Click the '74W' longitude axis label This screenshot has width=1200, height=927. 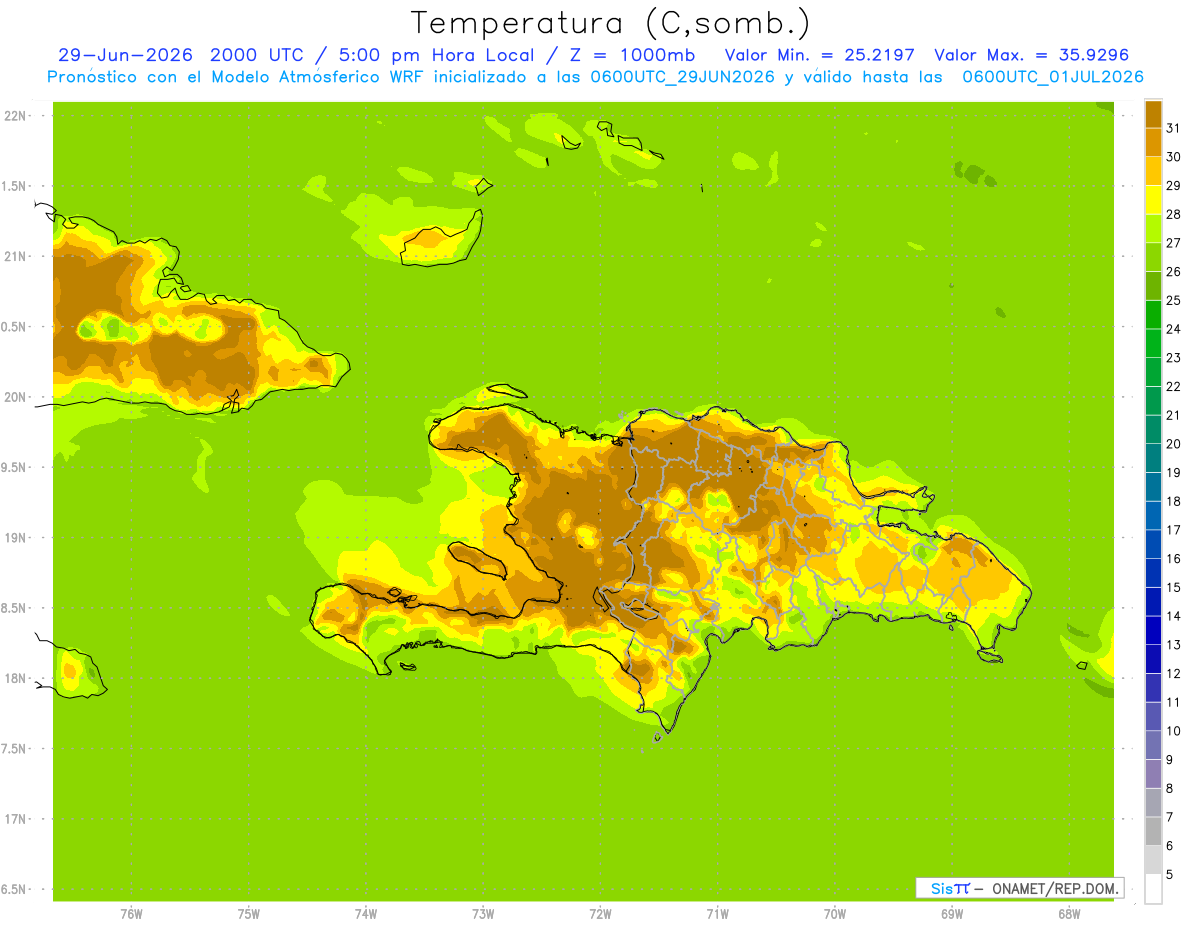click(x=365, y=913)
